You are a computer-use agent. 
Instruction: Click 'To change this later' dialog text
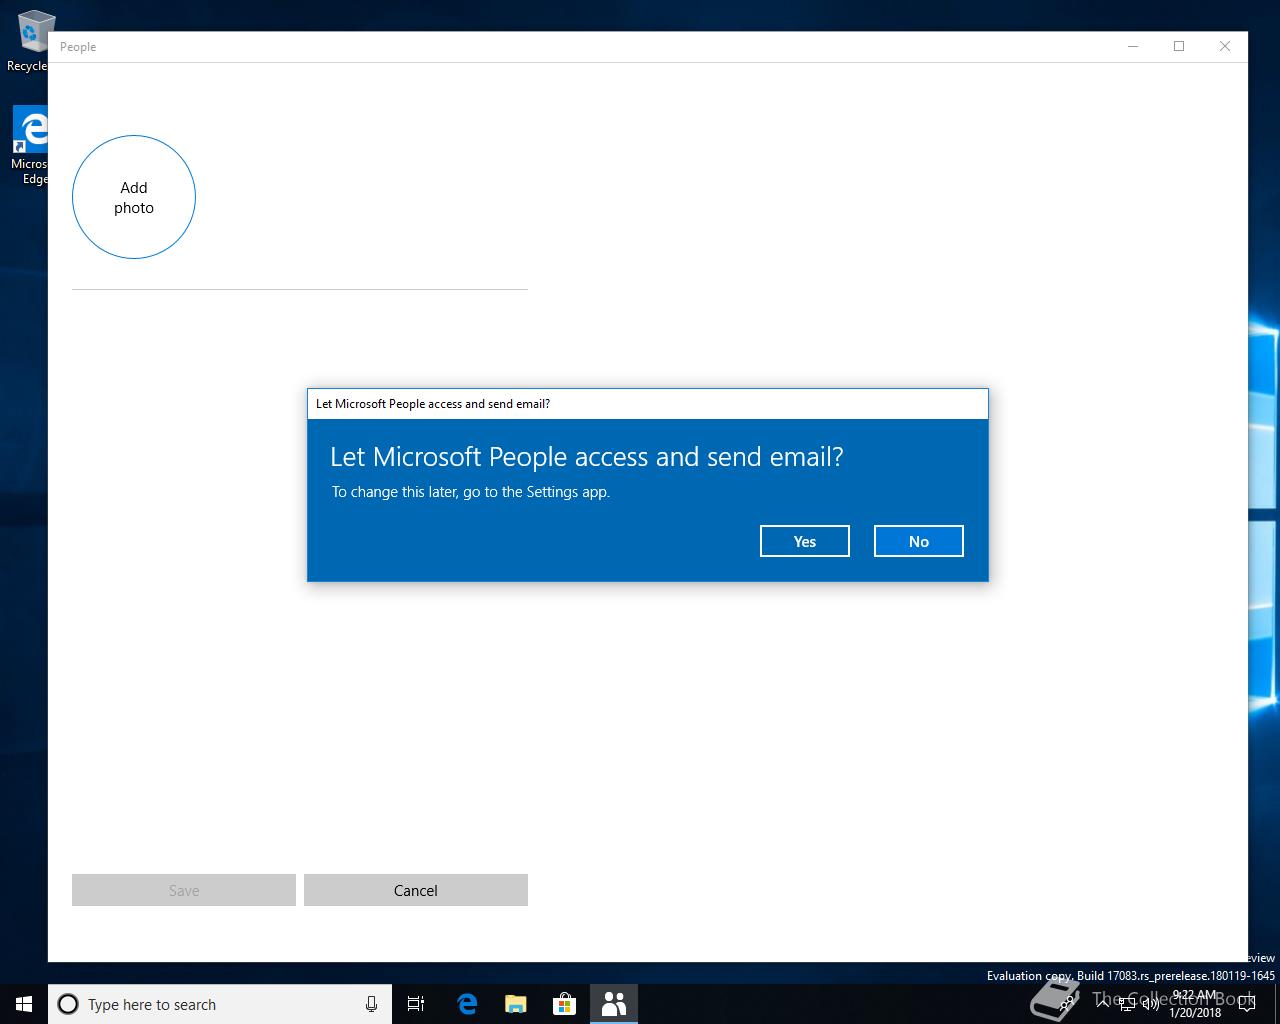point(471,492)
